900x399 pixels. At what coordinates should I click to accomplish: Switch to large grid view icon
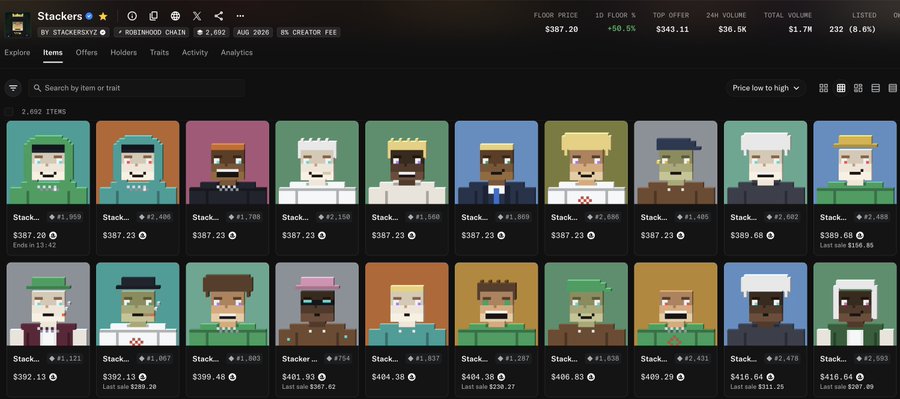pyautogui.click(x=824, y=88)
